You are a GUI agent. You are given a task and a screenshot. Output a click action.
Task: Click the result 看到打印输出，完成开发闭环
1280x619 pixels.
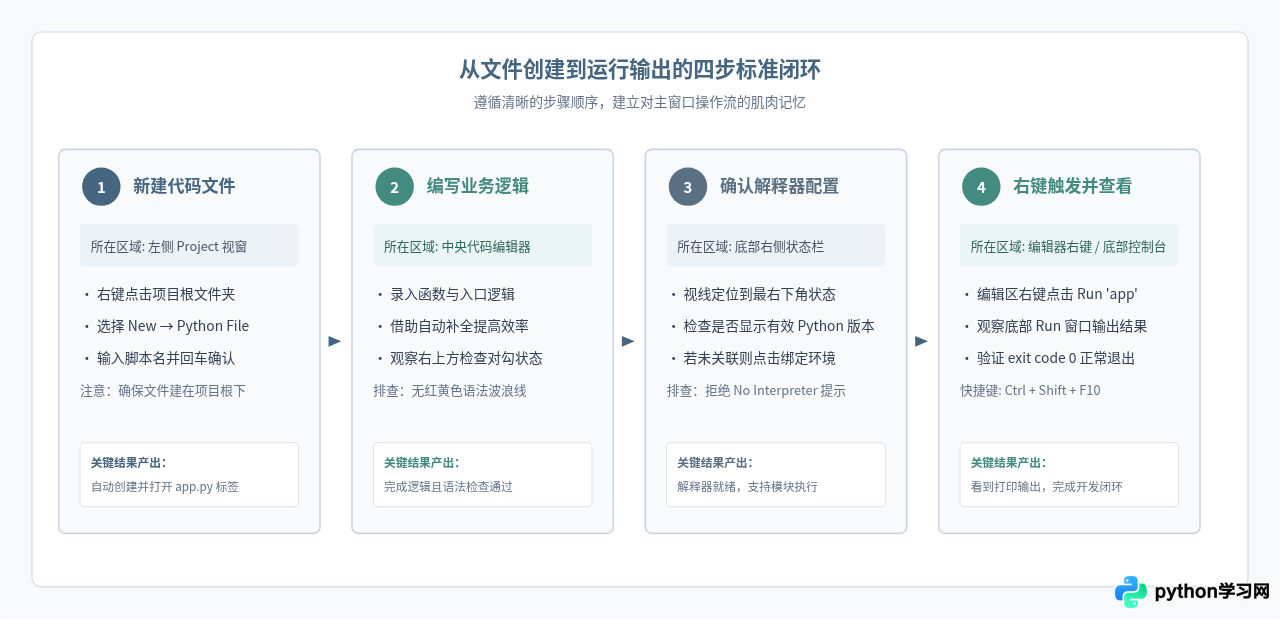click(x=1046, y=487)
